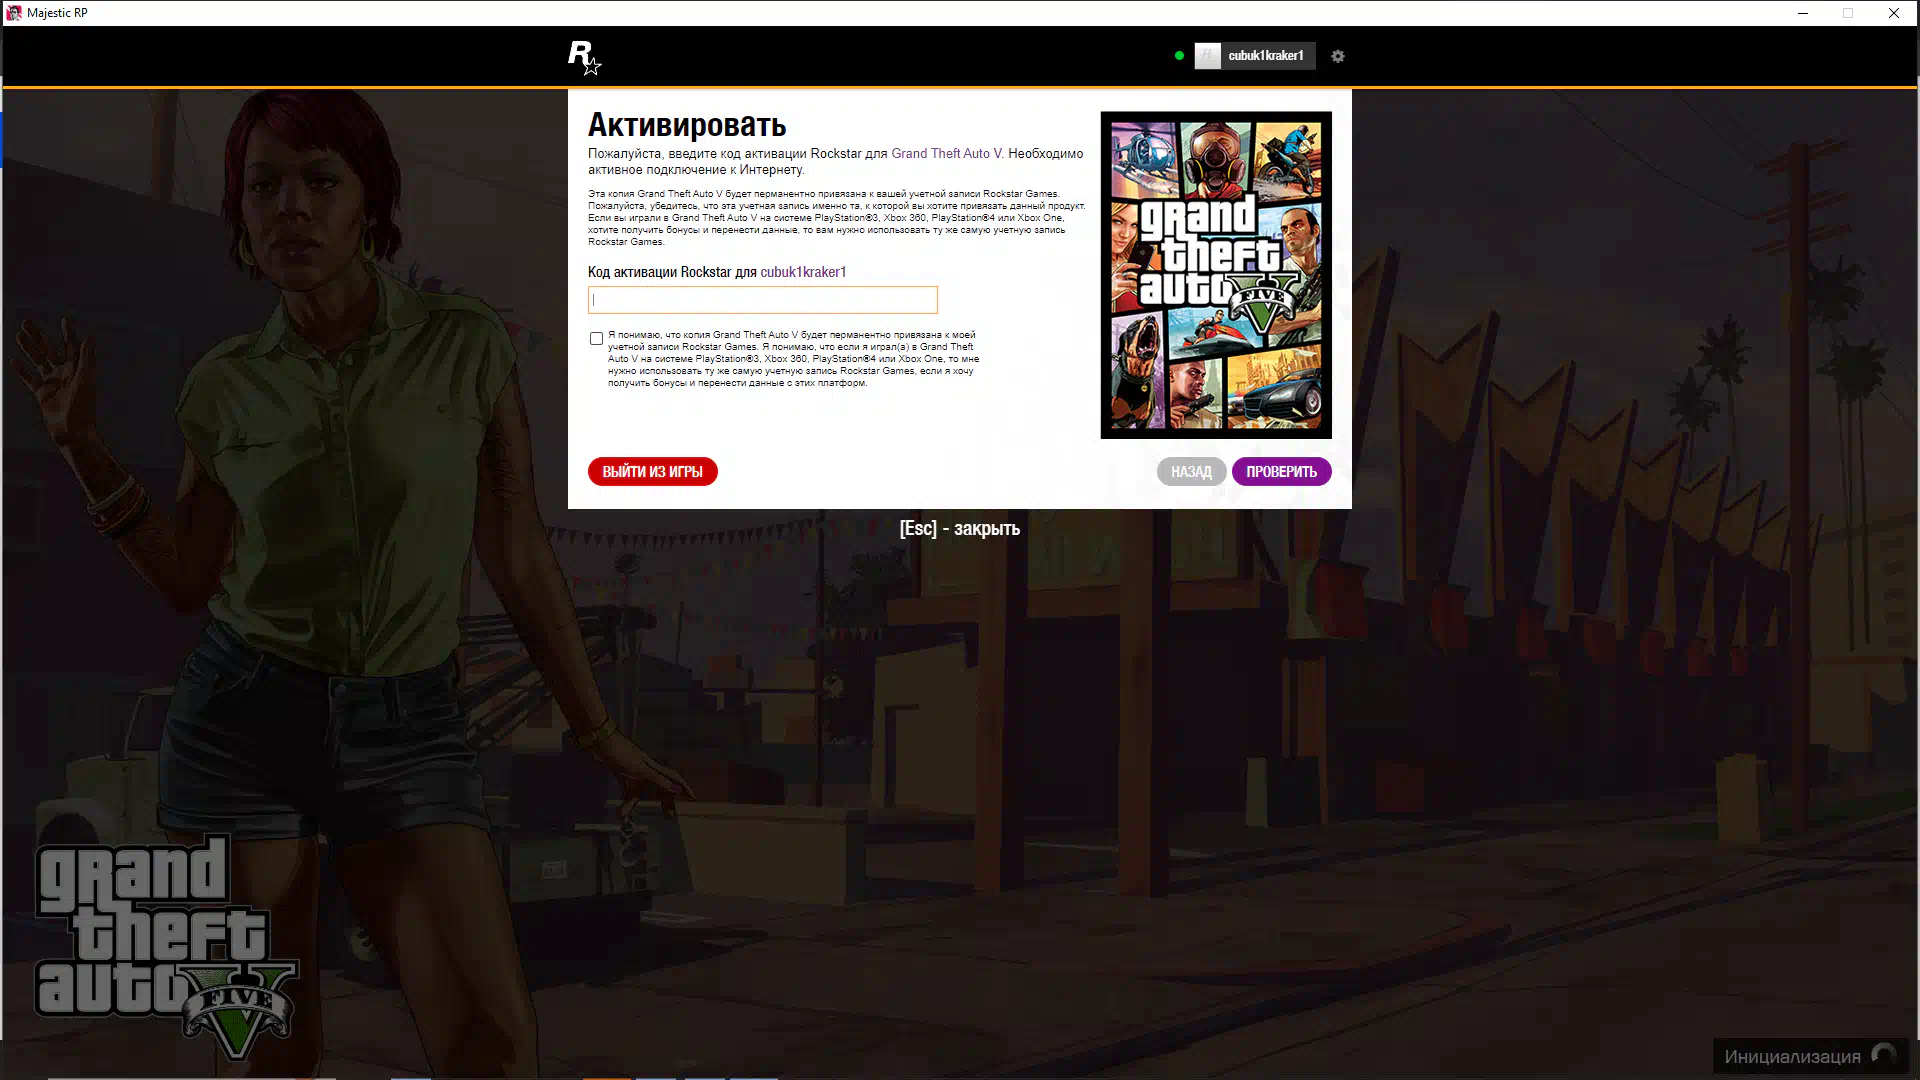
Task: Close the Majestic RP window
Action: 1894,13
